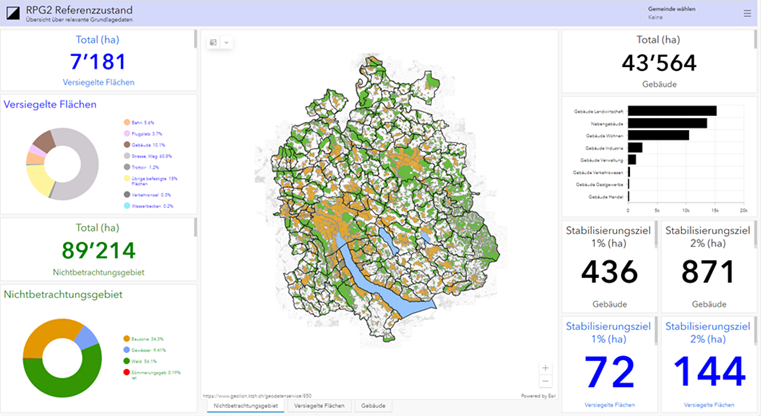761x416 pixels.
Task: Click the Gebäude Wohnen bar
Action: (659, 135)
